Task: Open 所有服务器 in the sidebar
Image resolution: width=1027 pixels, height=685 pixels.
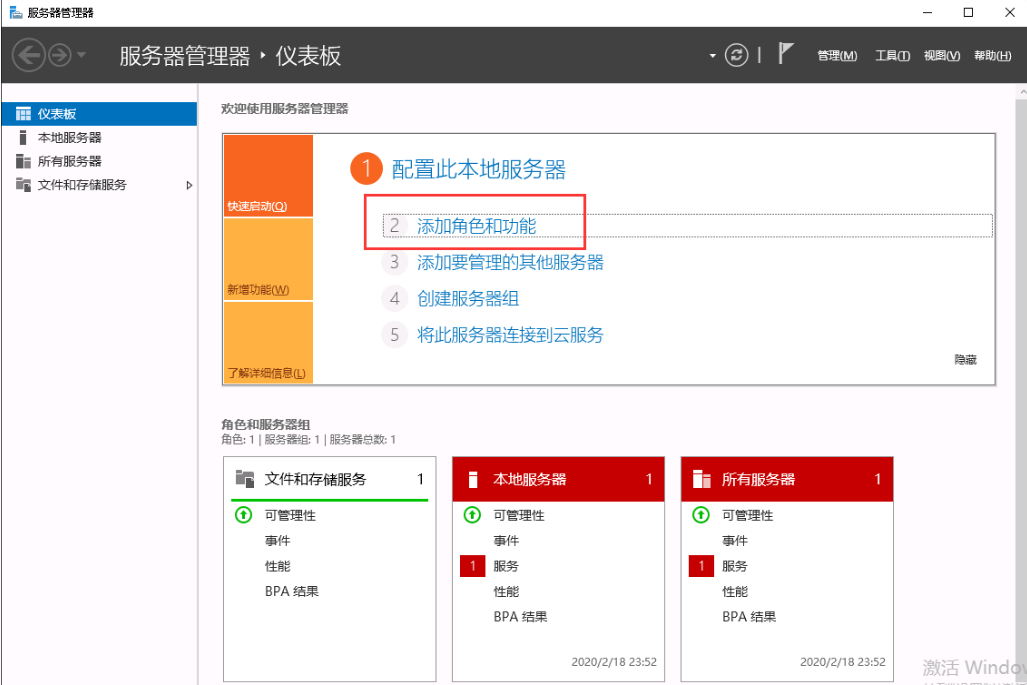Action: click(69, 161)
